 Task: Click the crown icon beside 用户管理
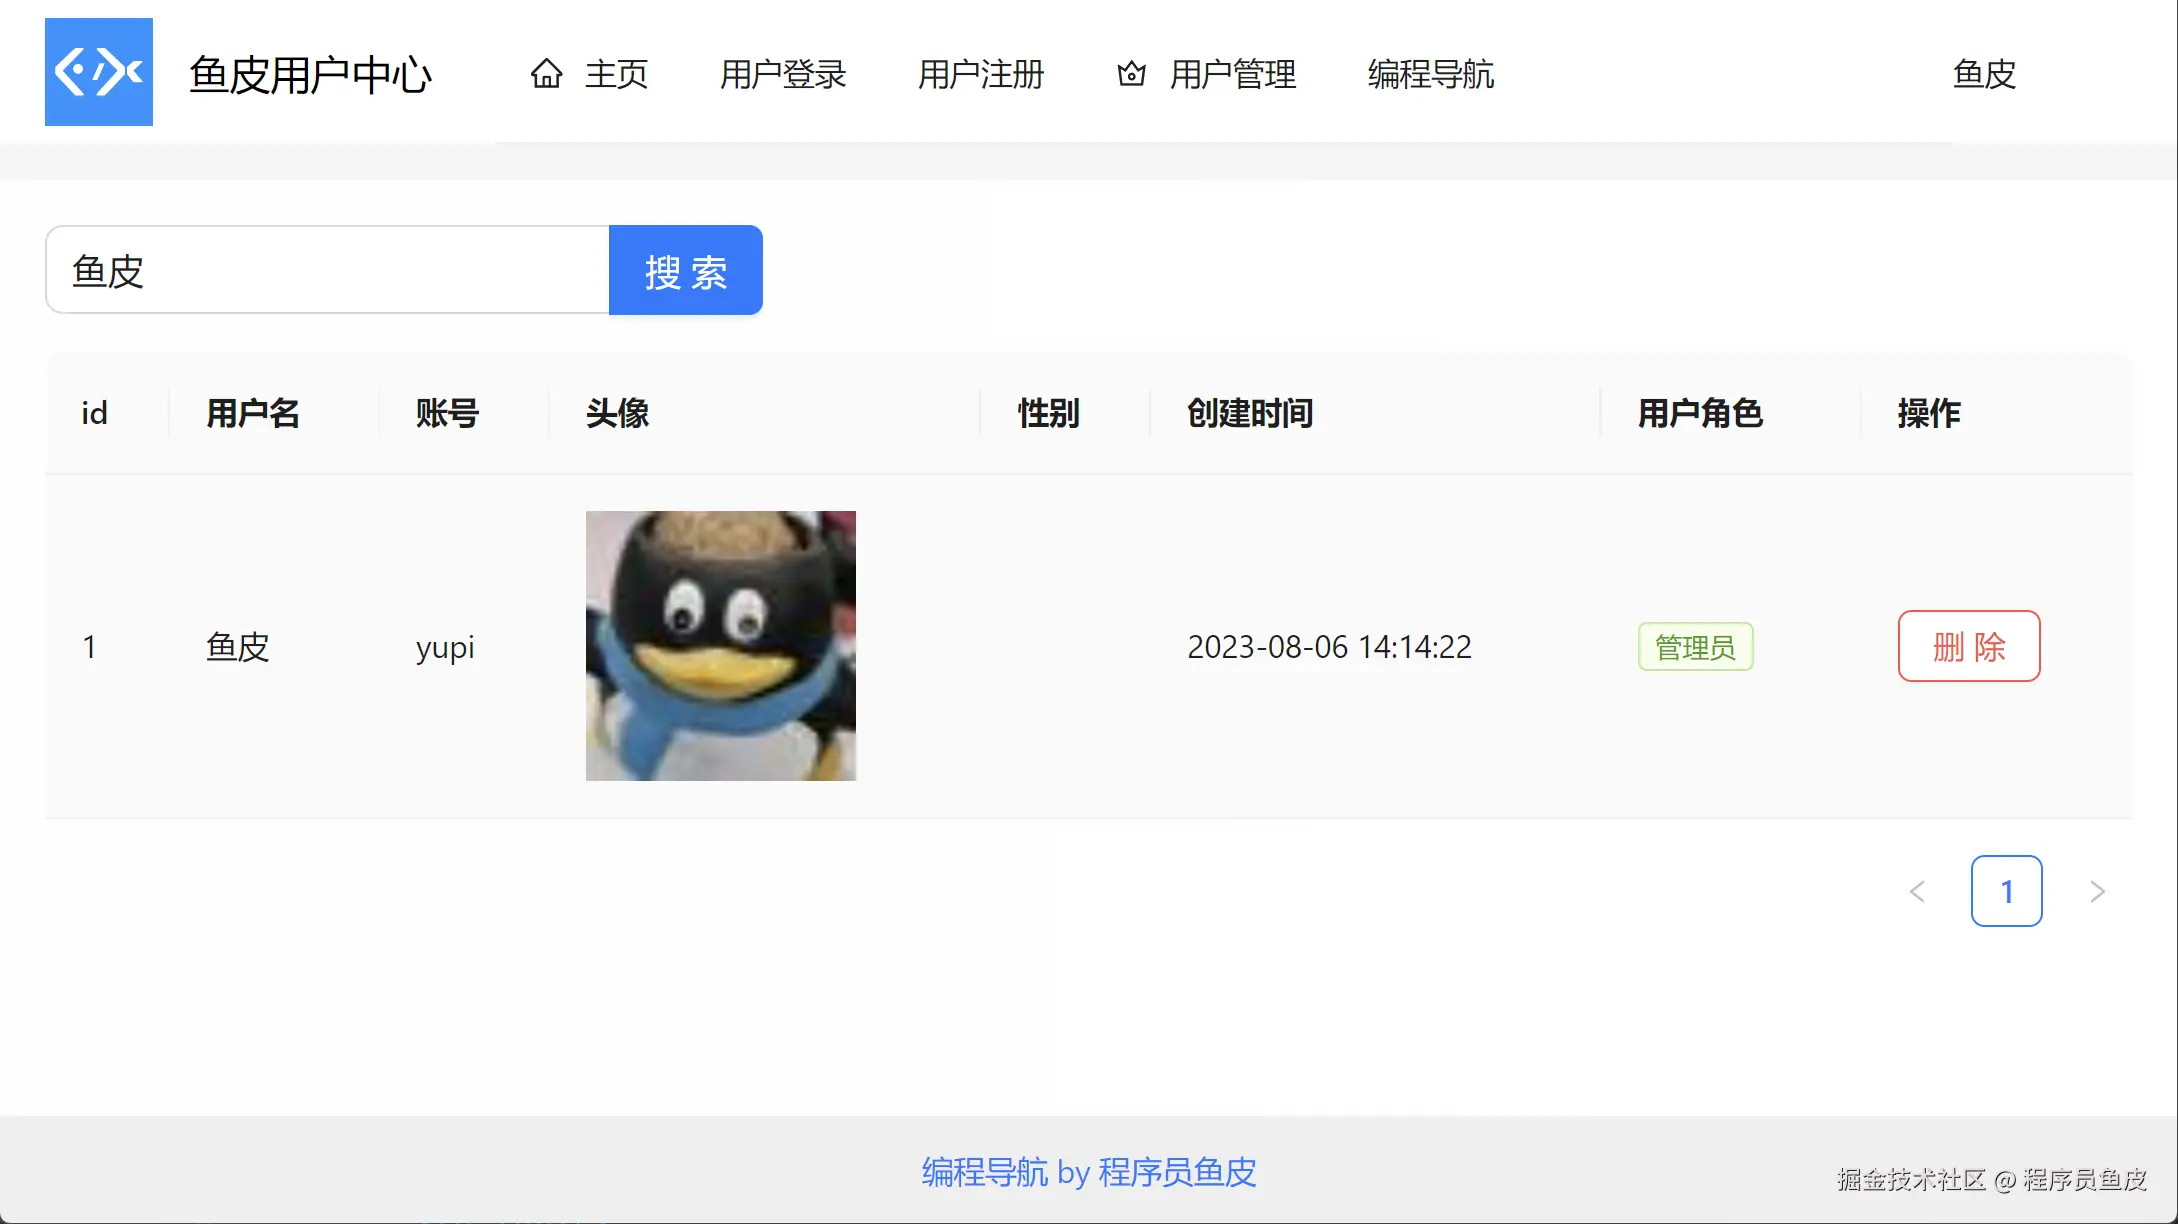click(x=1131, y=74)
